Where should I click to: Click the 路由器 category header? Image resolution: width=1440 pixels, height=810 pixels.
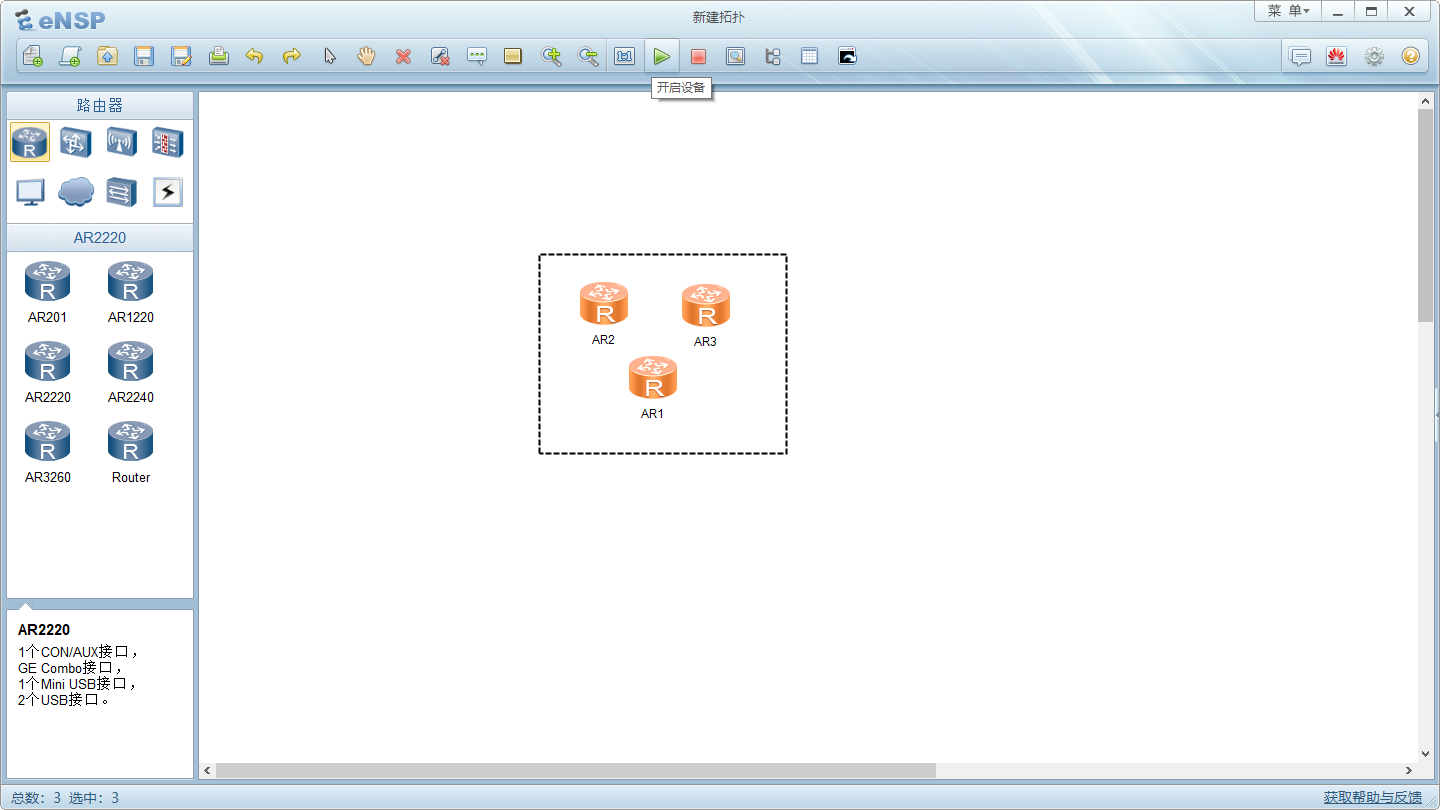[x=100, y=105]
